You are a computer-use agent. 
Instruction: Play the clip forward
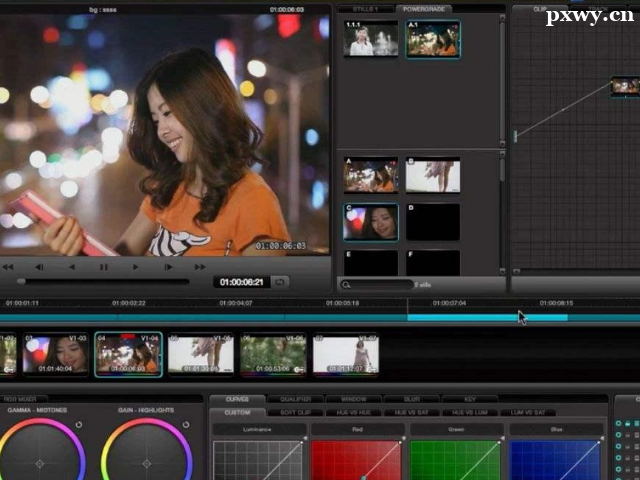(x=136, y=267)
